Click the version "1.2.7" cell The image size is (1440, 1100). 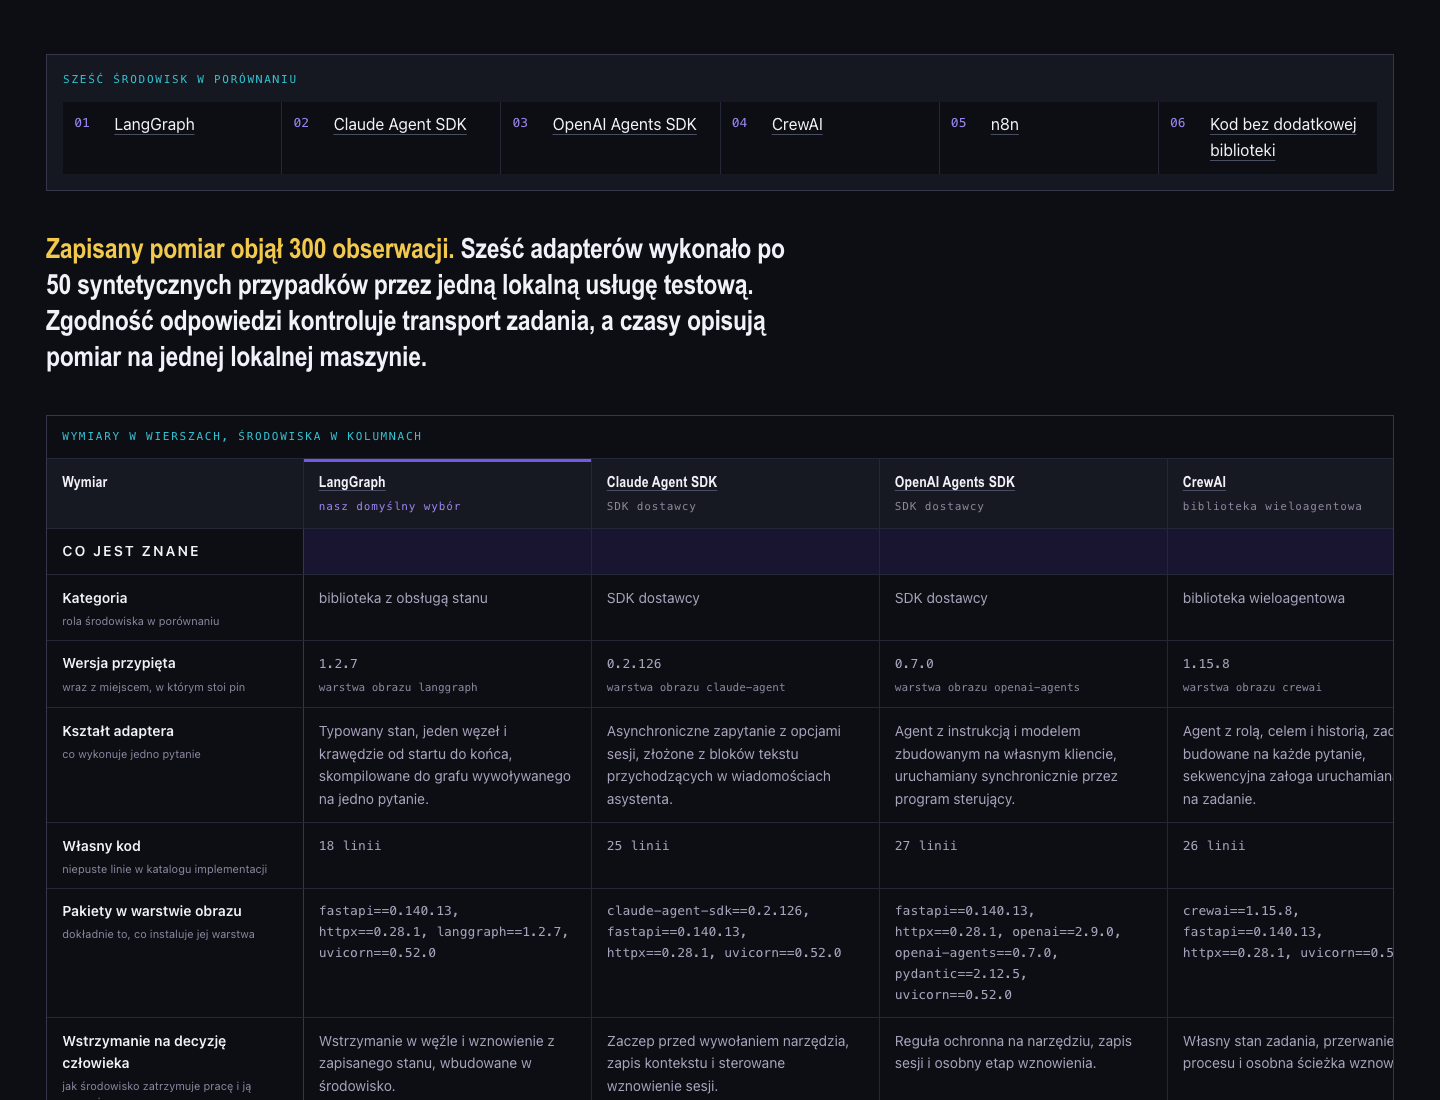(x=338, y=664)
